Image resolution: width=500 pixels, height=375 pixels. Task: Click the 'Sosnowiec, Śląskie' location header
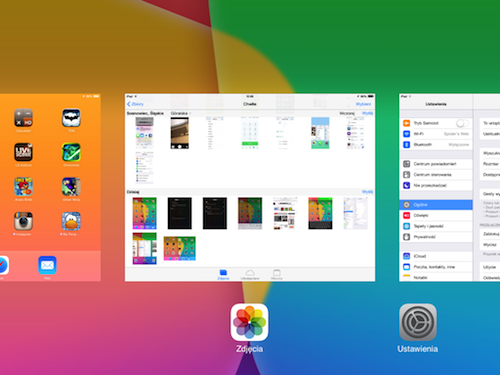click(x=145, y=113)
